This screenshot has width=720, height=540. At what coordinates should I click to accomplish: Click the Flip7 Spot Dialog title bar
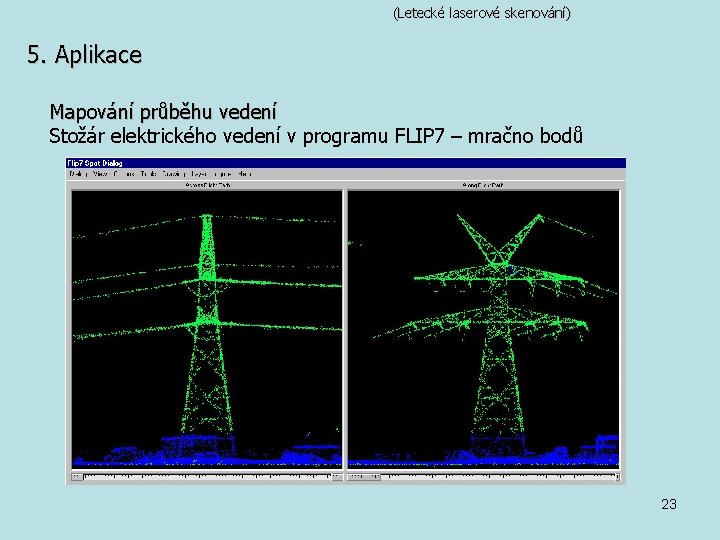pos(346,163)
